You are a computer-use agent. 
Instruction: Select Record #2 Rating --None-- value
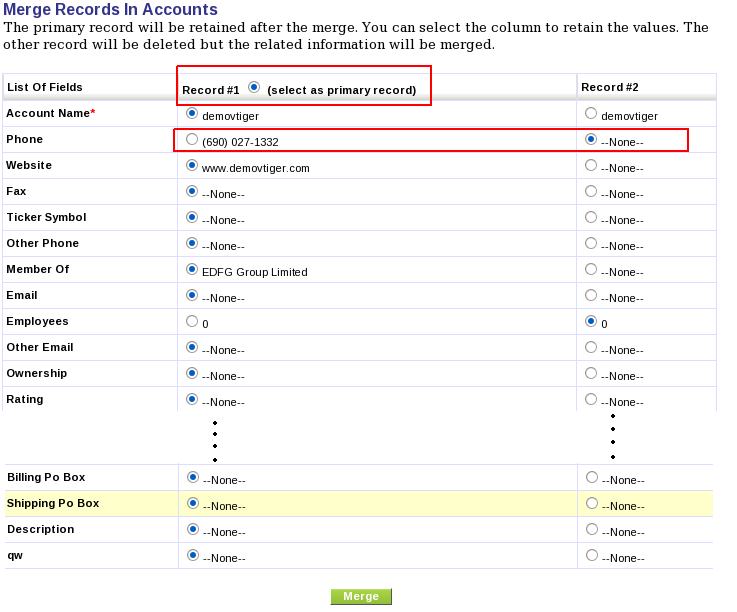click(591, 400)
